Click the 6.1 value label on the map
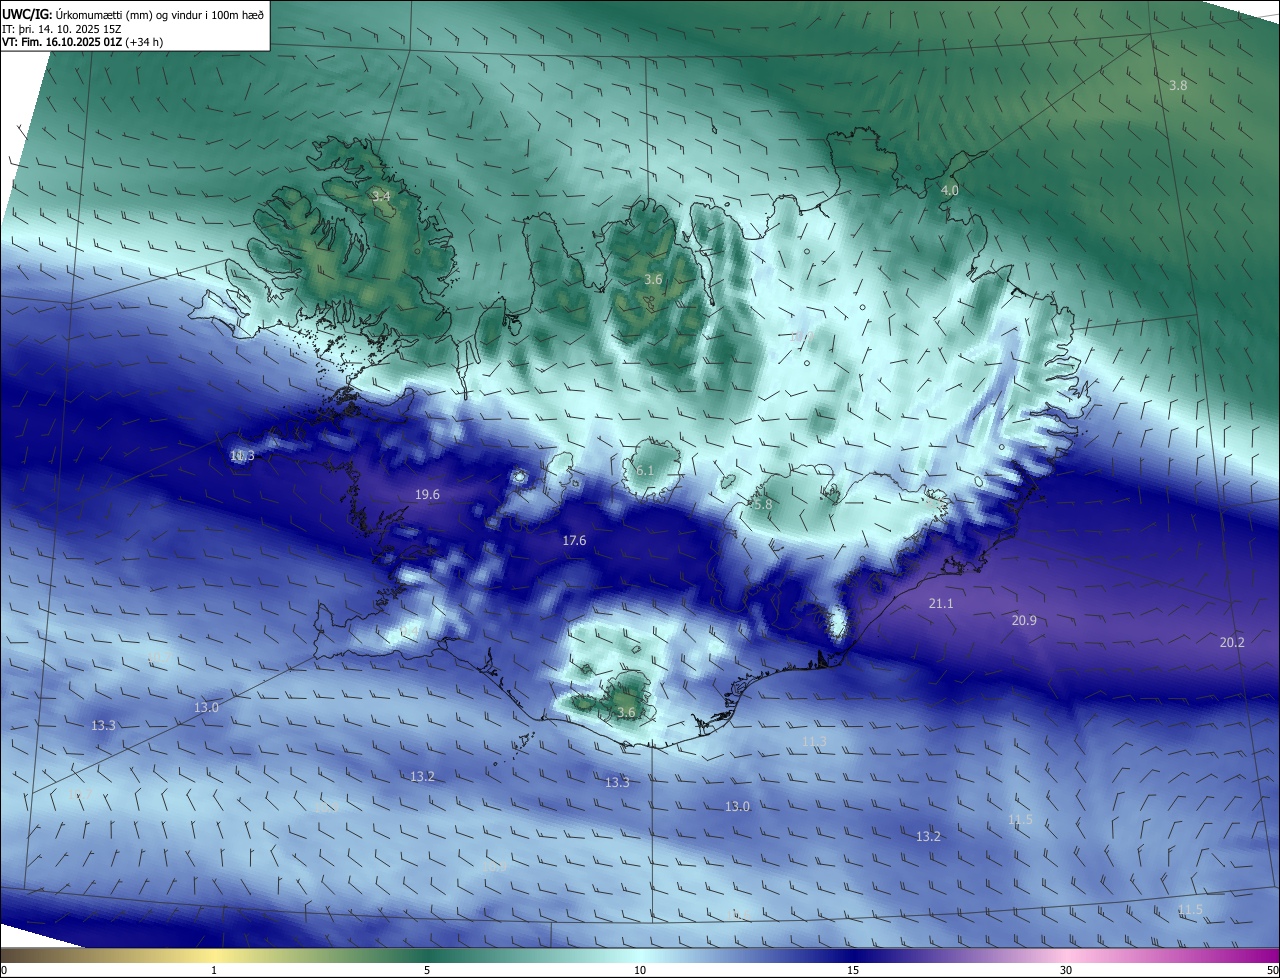The height and width of the screenshot is (978, 1280). click(645, 471)
